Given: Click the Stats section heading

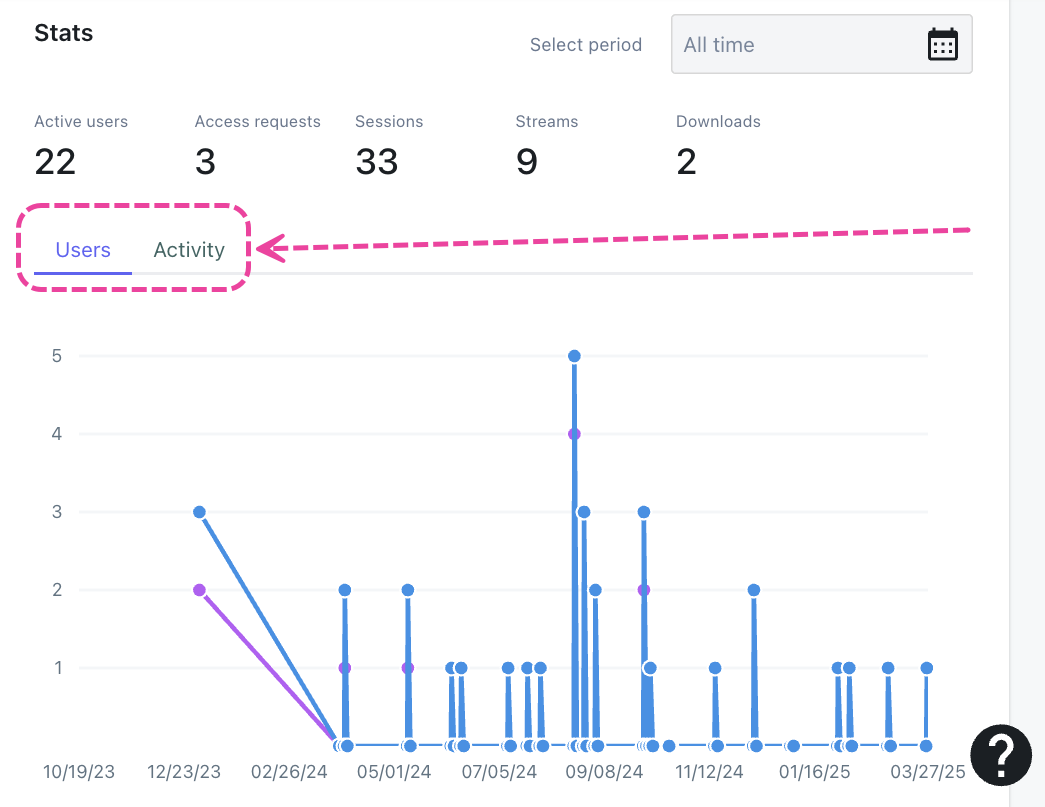Looking at the screenshot, I should (64, 33).
